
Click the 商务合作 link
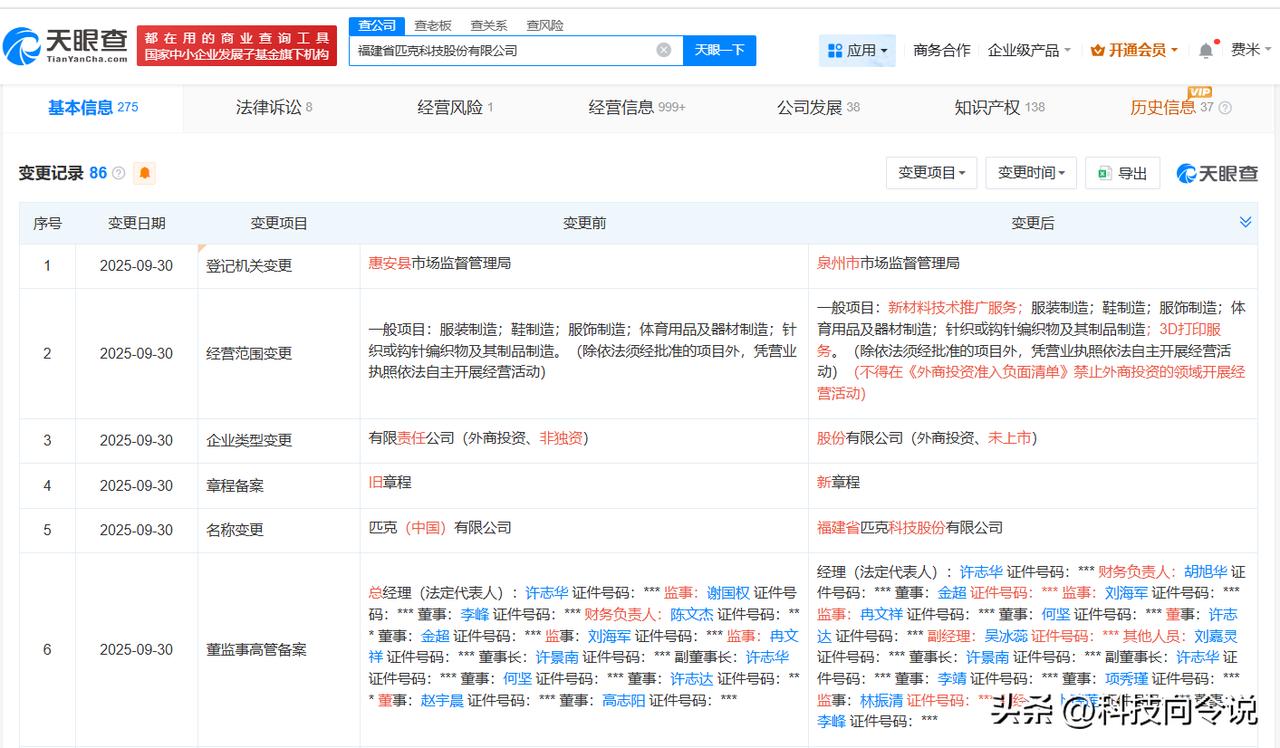[942, 50]
